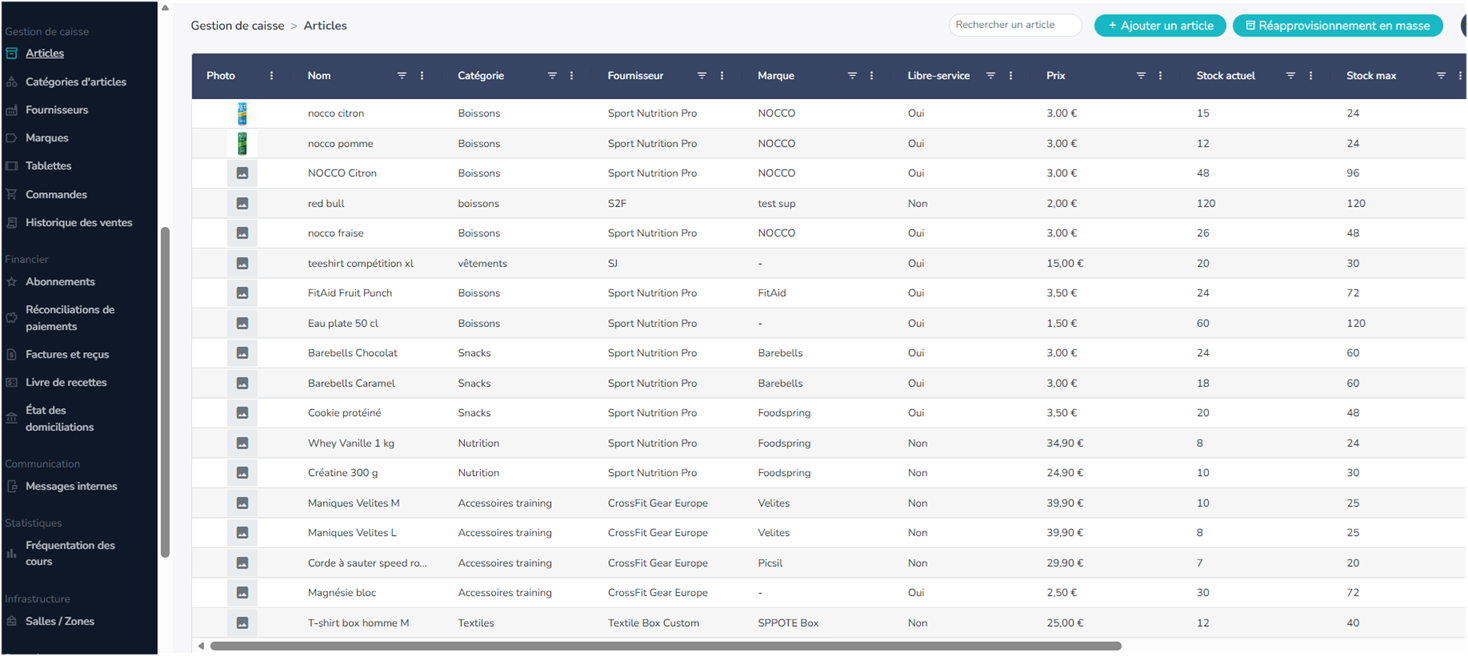Open État des domiciliations
The width and height of the screenshot is (1468, 656).
point(60,418)
